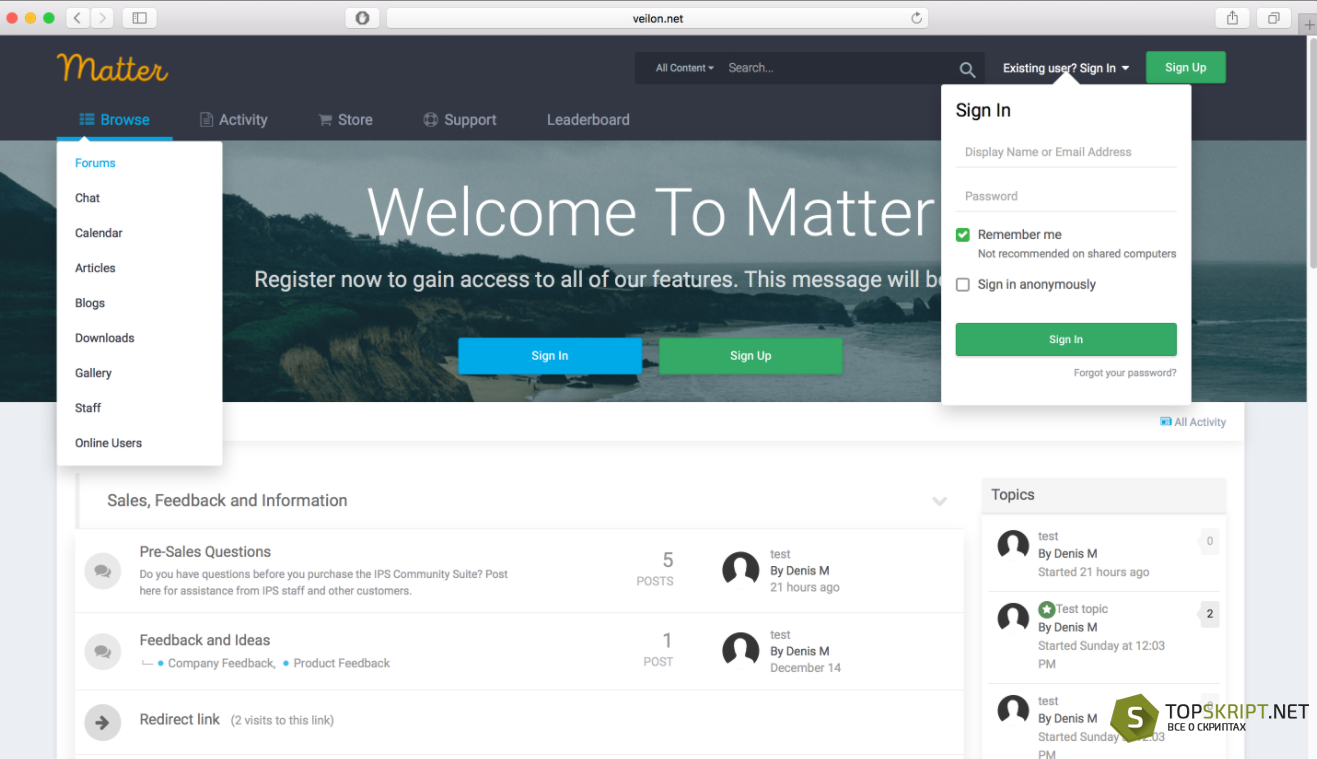Click the Feedback and Ideas forum bubble icon
The height and width of the screenshot is (759, 1317).
[x=102, y=652]
